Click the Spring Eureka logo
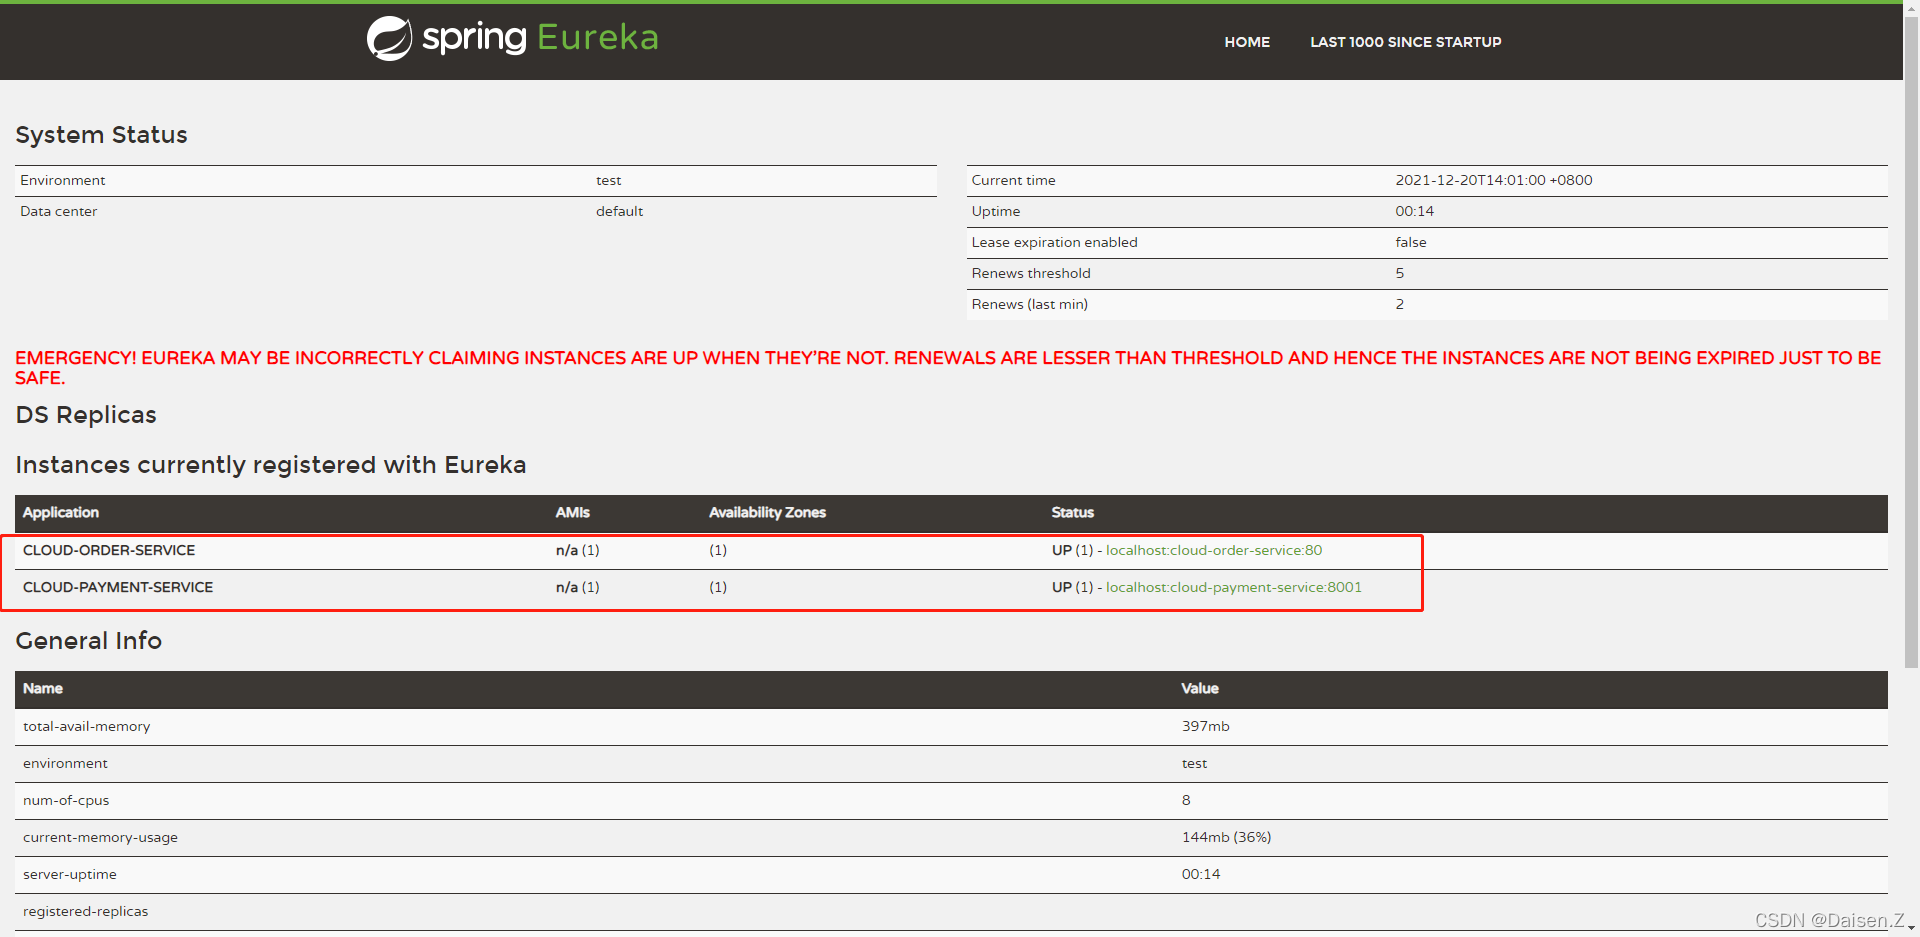The width and height of the screenshot is (1920, 937). (512, 38)
